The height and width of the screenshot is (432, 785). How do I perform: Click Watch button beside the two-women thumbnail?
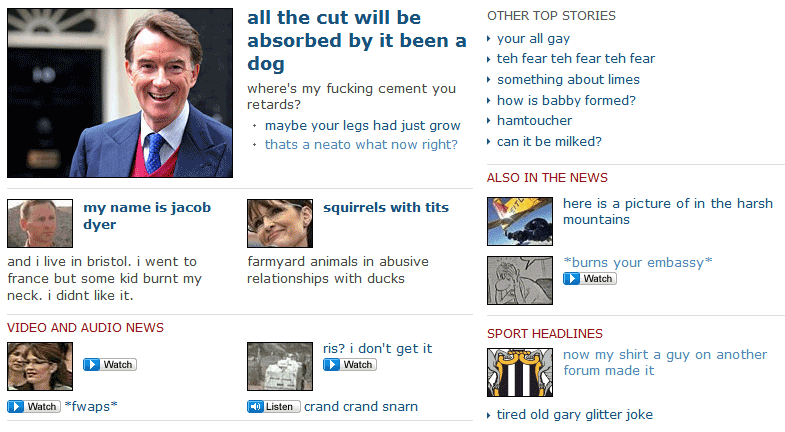[x=110, y=365]
